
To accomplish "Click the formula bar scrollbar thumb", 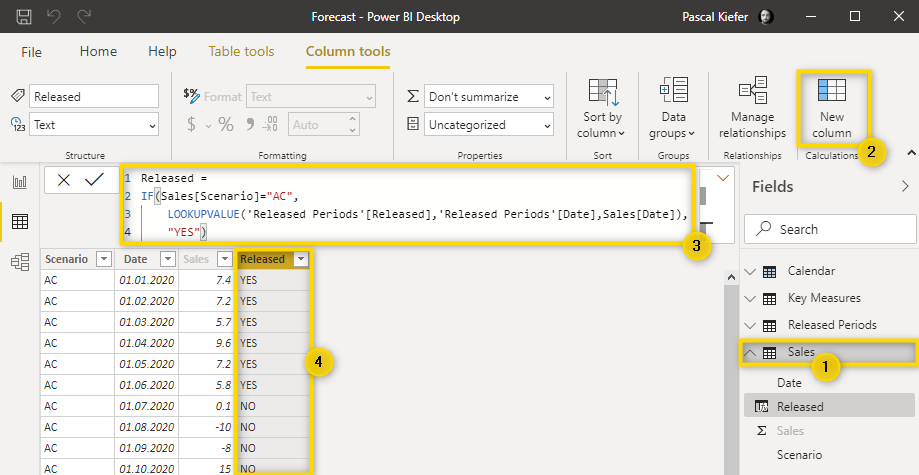I will tap(703, 196).
